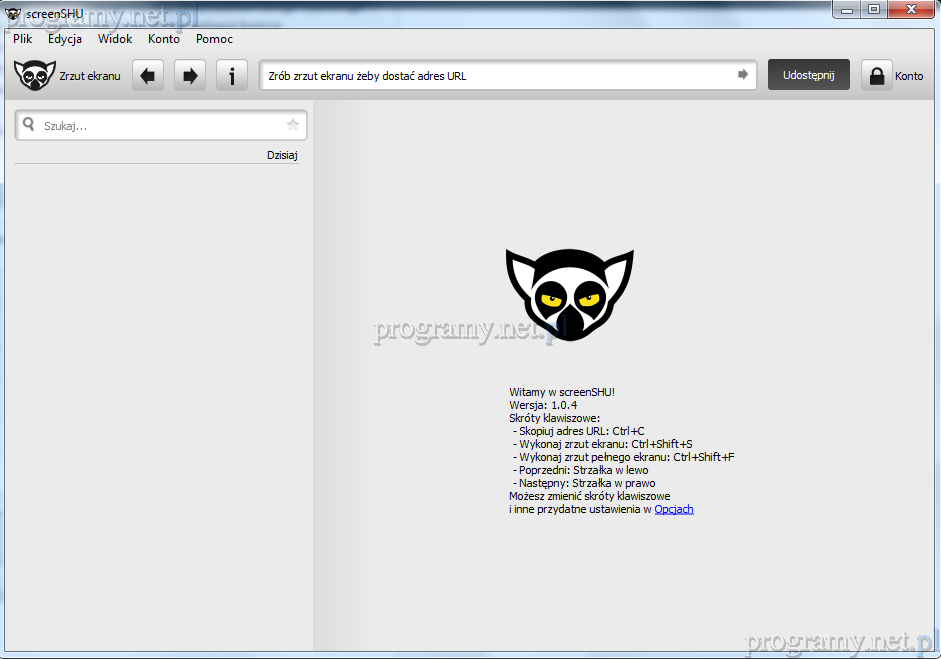Follow the Opcjach link

[x=673, y=509]
